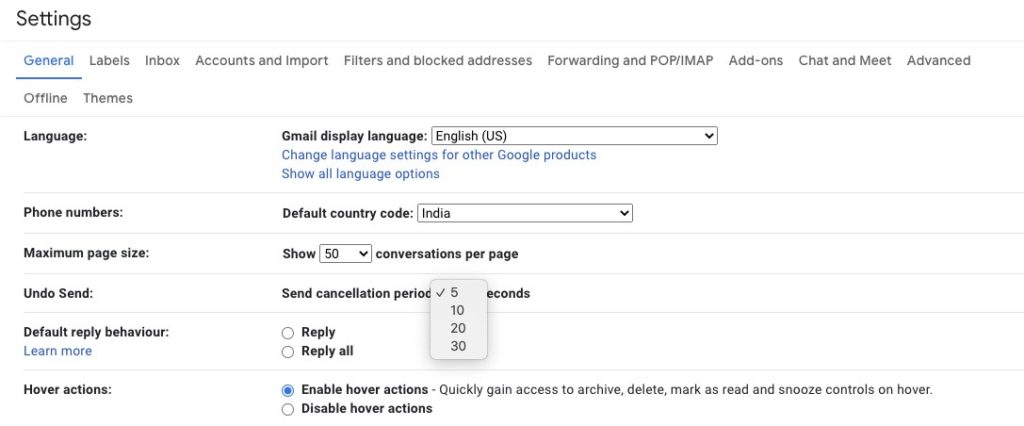The width and height of the screenshot is (1024, 426).
Task: Expand the Gmail display language dropdown
Action: 574,136
